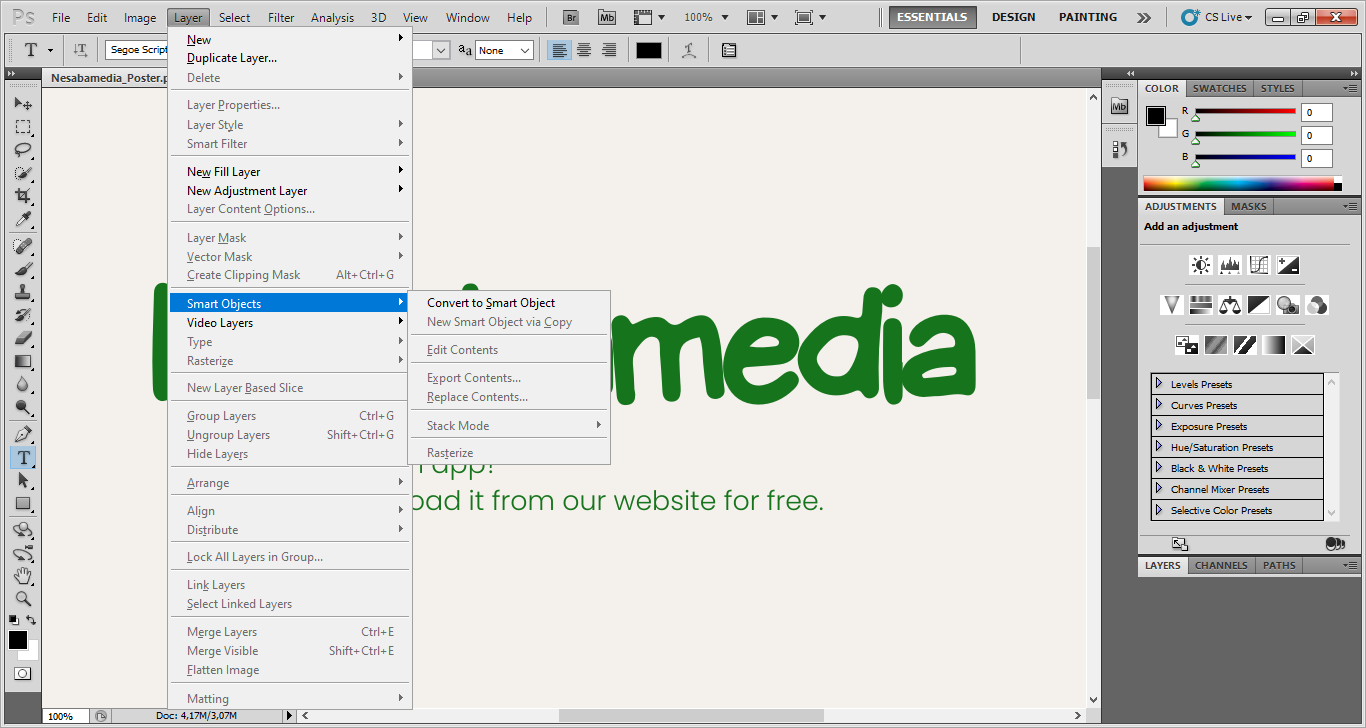The width and height of the screenshot is (1366, 728).
Task: Select the Move tool
Action: [x=22, y=104]
